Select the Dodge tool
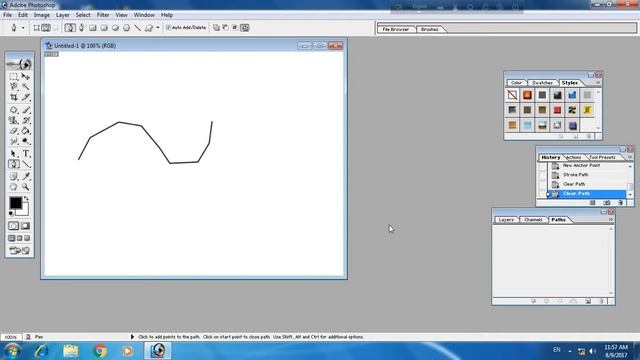 pyautogui.click(x=26, y=141)
